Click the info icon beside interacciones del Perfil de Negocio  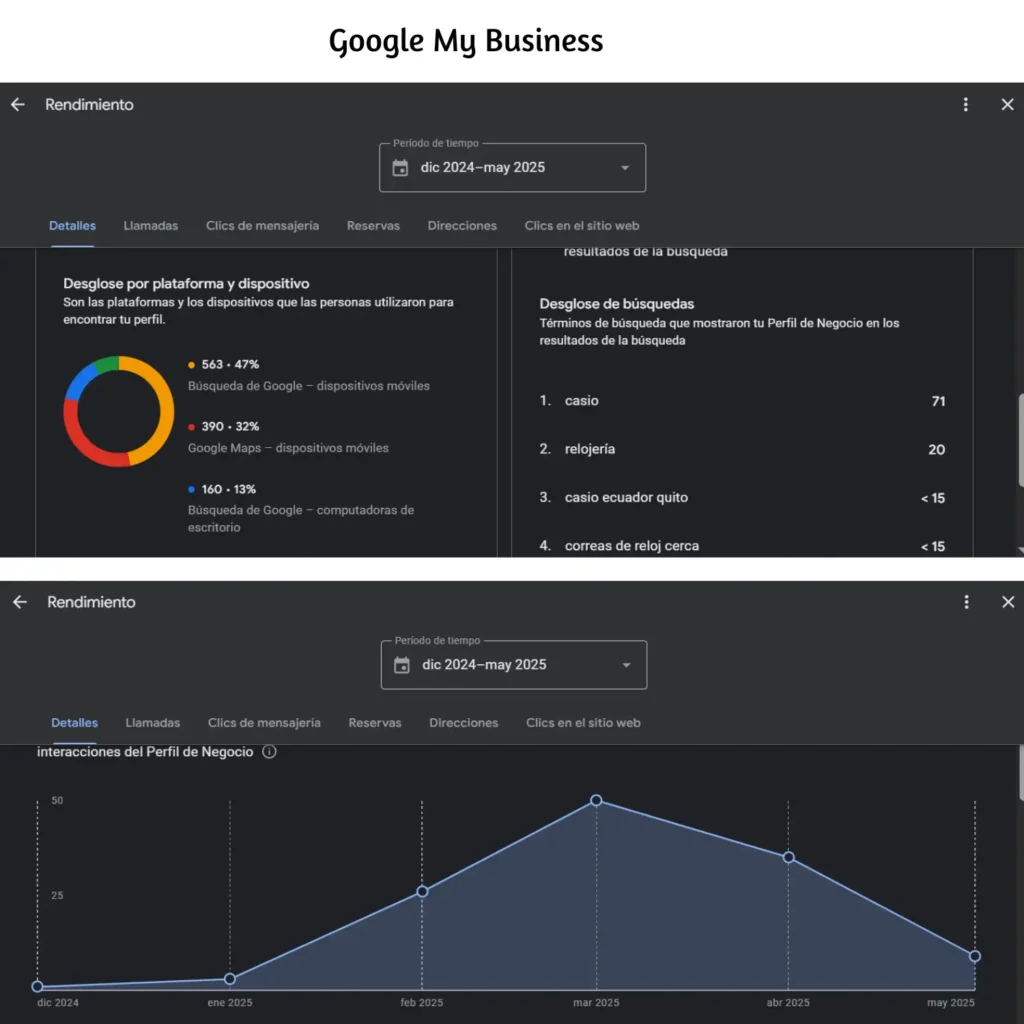269,752
